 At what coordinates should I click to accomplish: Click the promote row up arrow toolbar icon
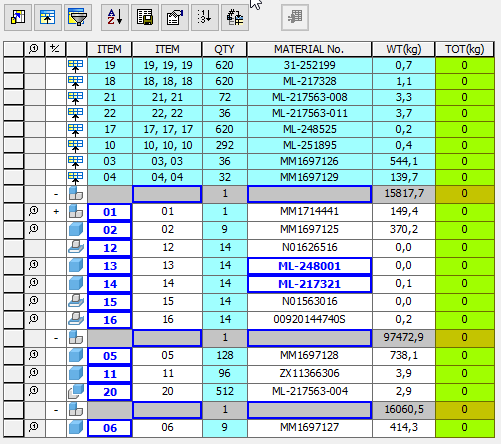click(x=48, y=17)
